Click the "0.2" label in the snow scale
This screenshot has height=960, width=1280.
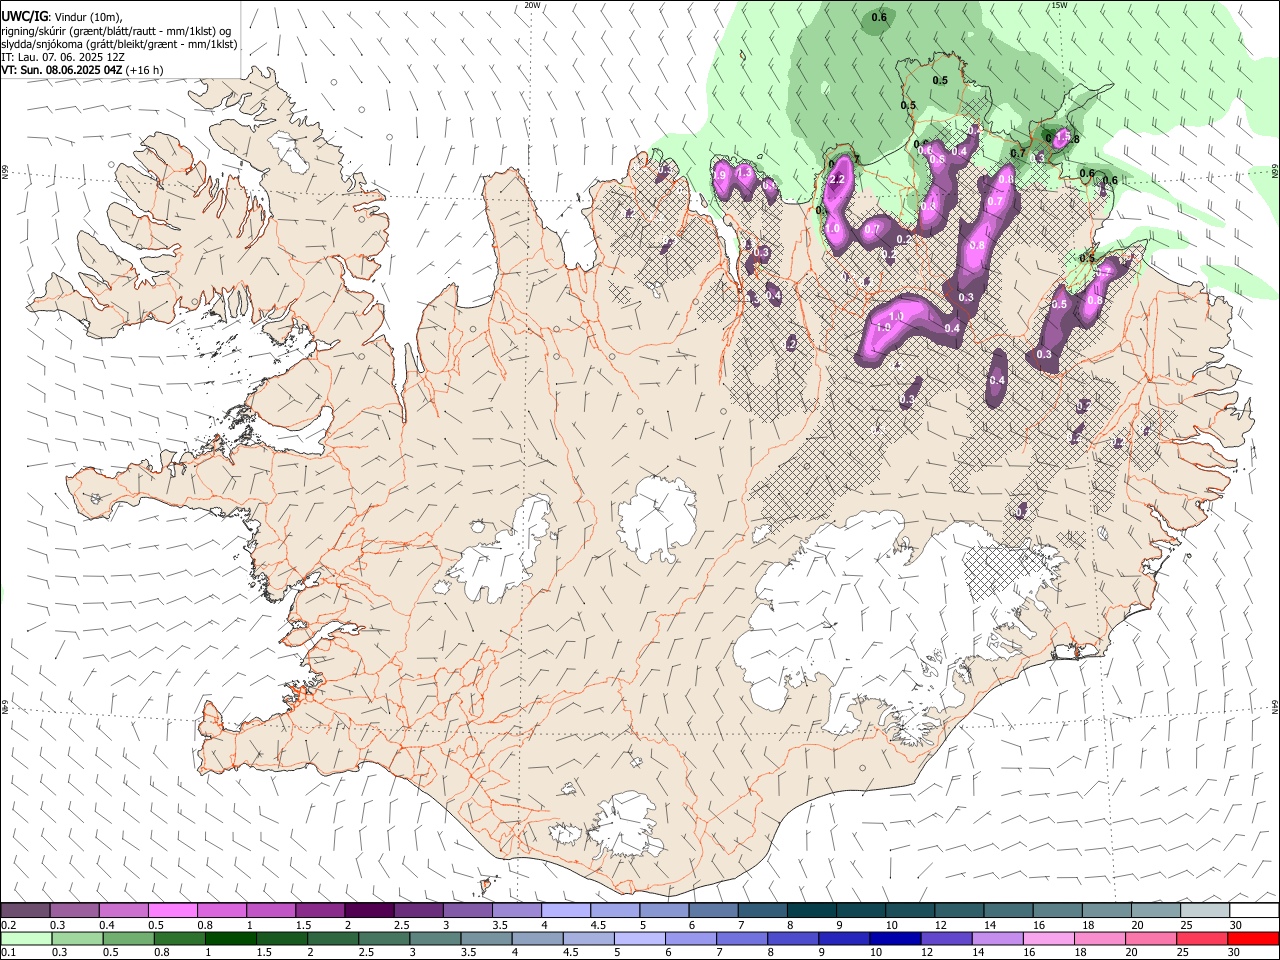(11, 925)
